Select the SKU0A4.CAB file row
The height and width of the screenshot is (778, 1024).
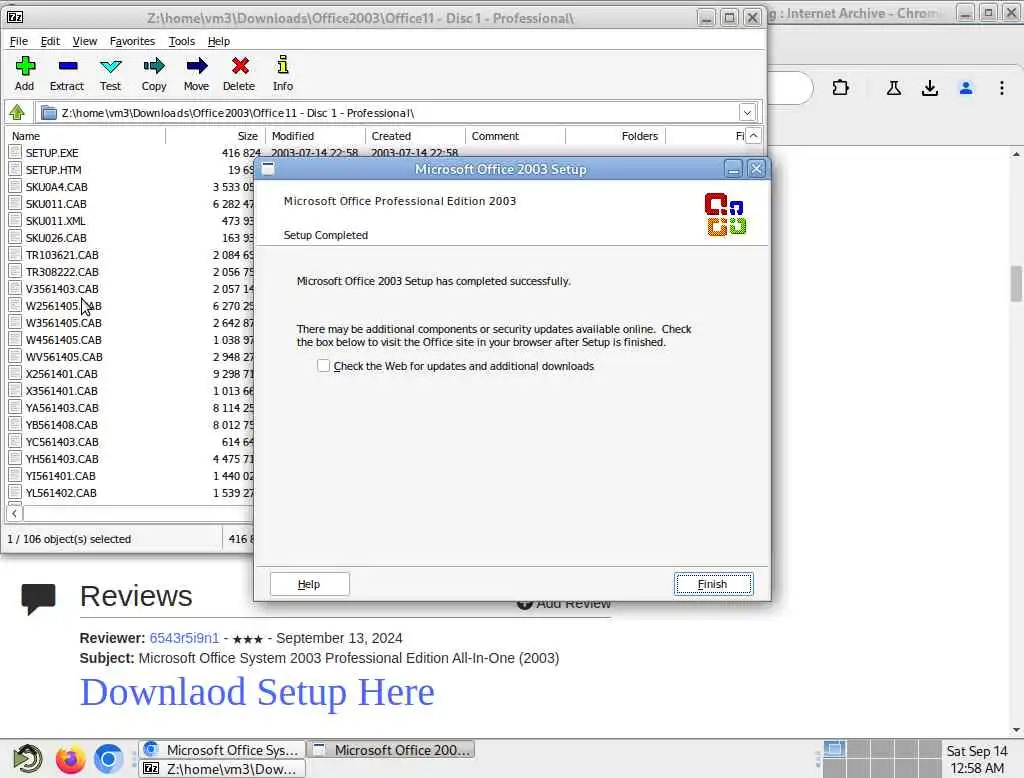131,187
